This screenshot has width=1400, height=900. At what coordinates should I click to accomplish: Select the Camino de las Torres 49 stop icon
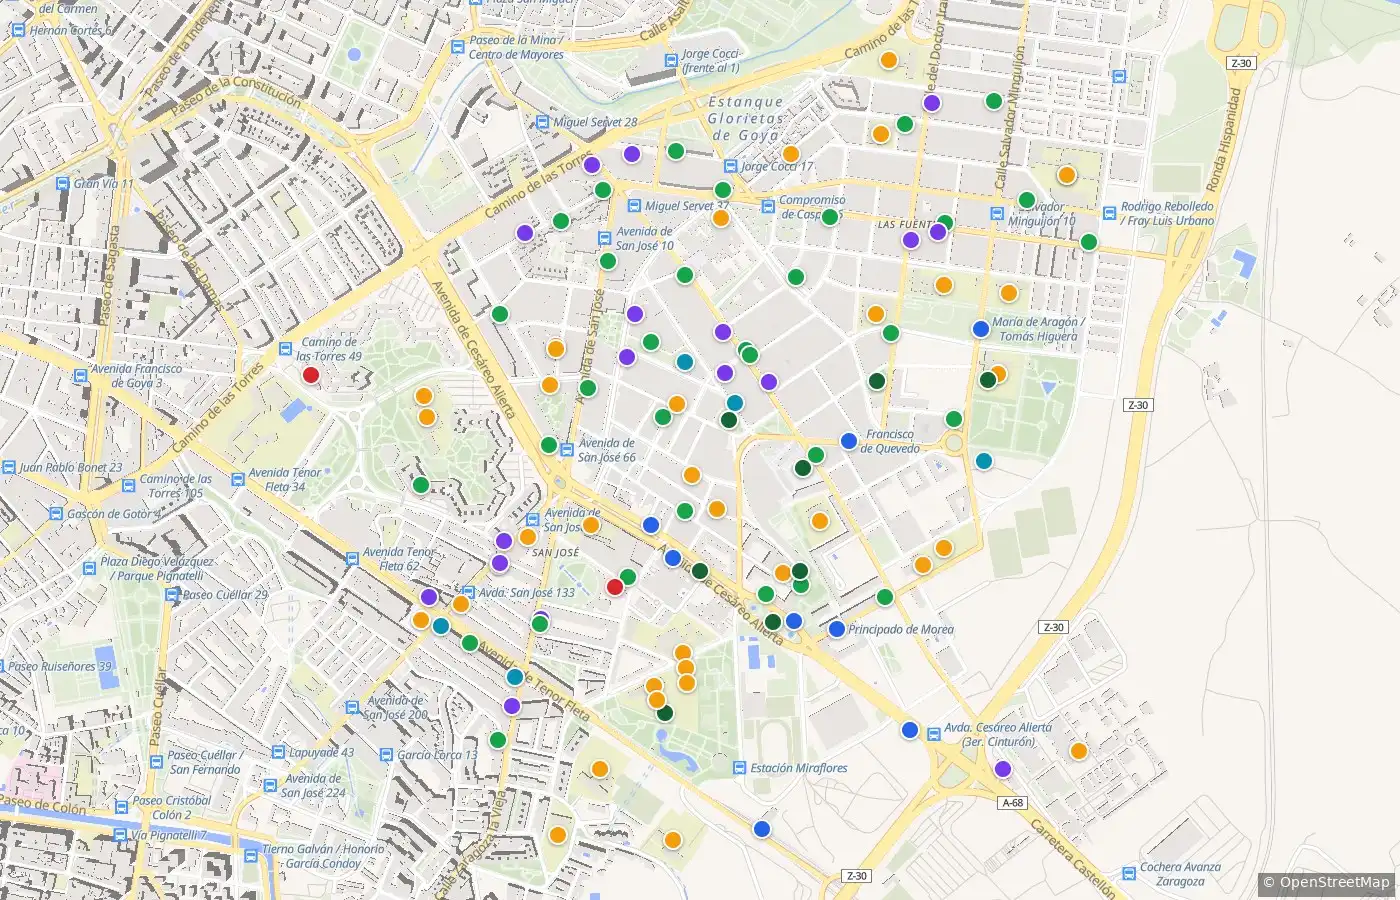click(285, 349)
